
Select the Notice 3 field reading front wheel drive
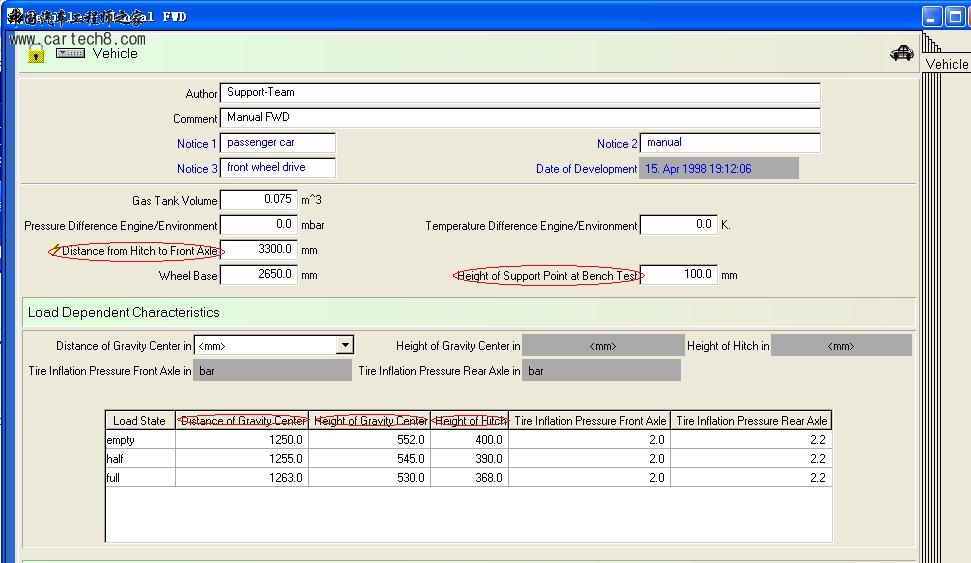click(277, 167)
